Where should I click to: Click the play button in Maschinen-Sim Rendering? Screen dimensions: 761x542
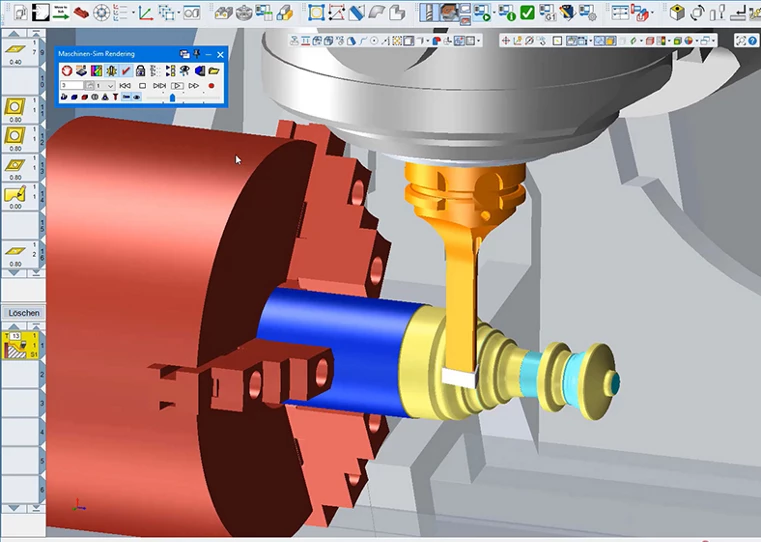(x=176, y=86)
